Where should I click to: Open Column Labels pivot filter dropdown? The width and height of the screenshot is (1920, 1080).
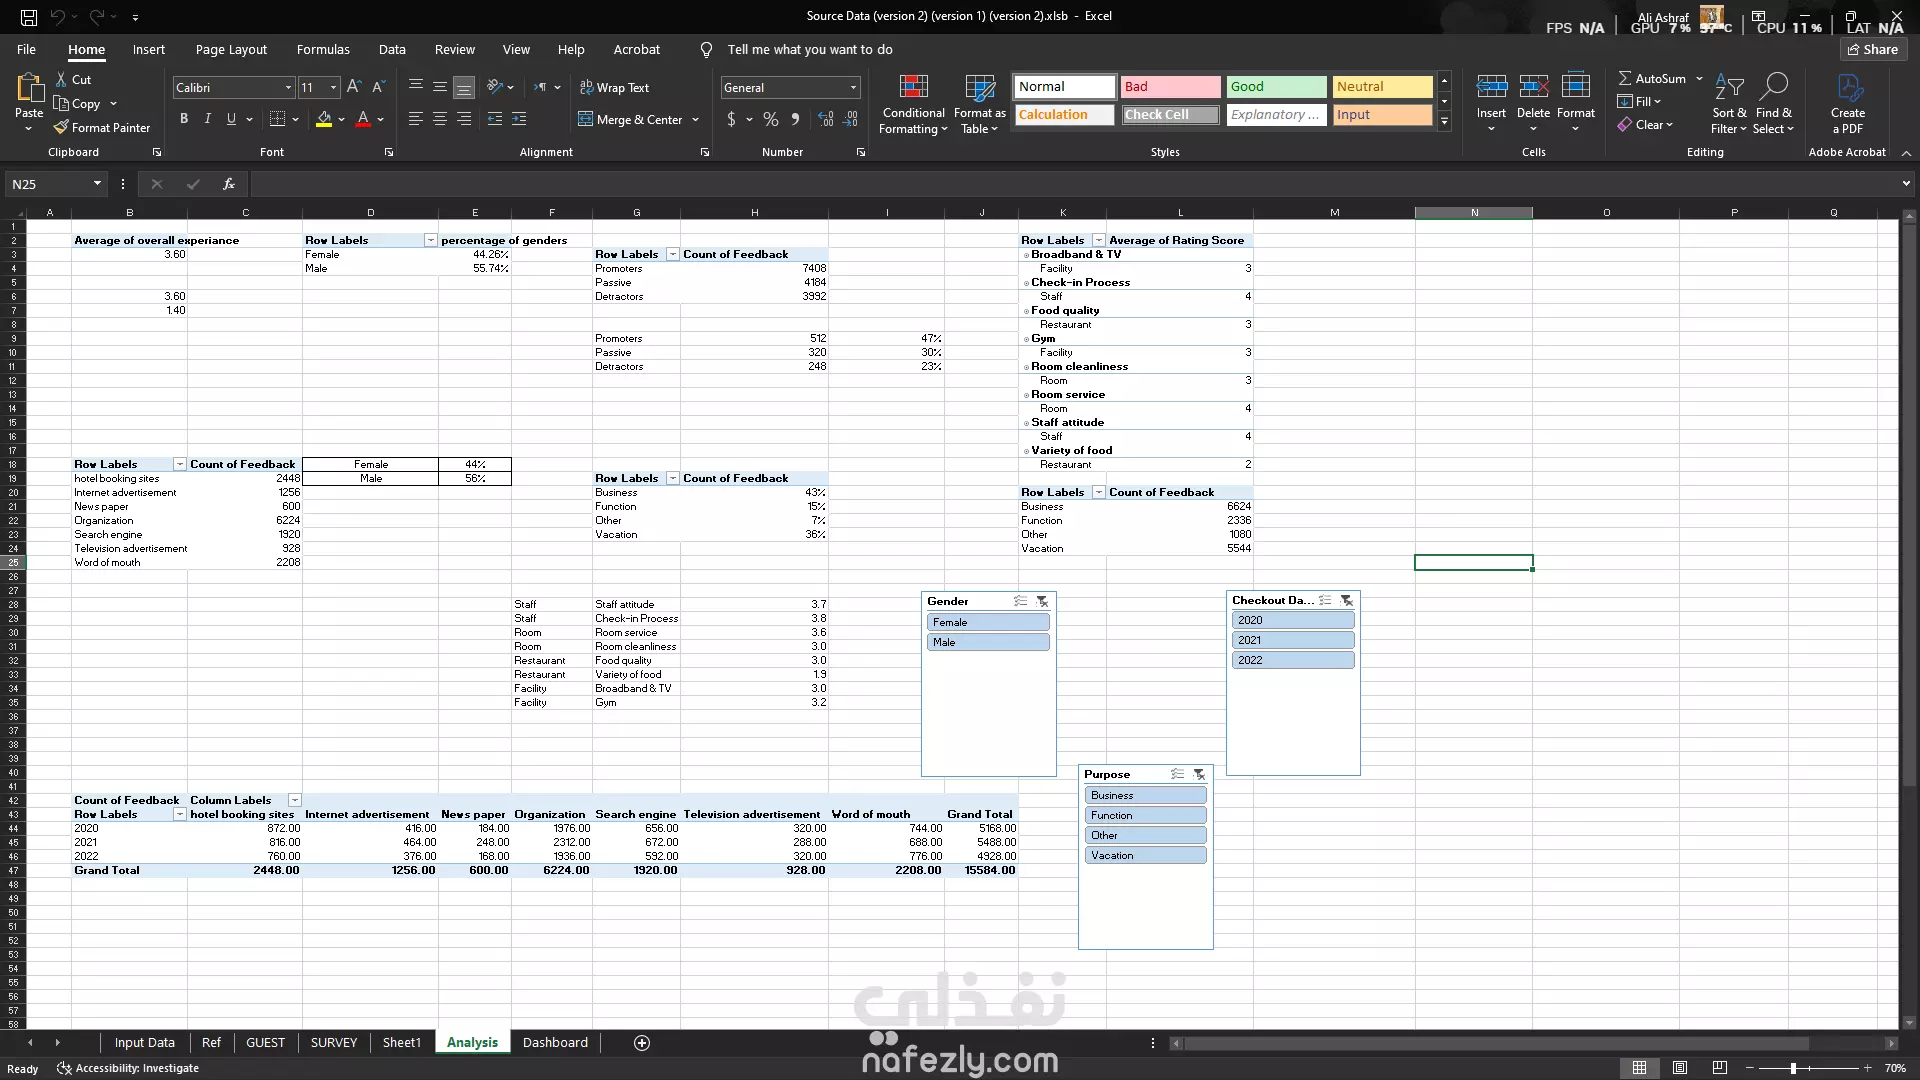click(294, 800)
